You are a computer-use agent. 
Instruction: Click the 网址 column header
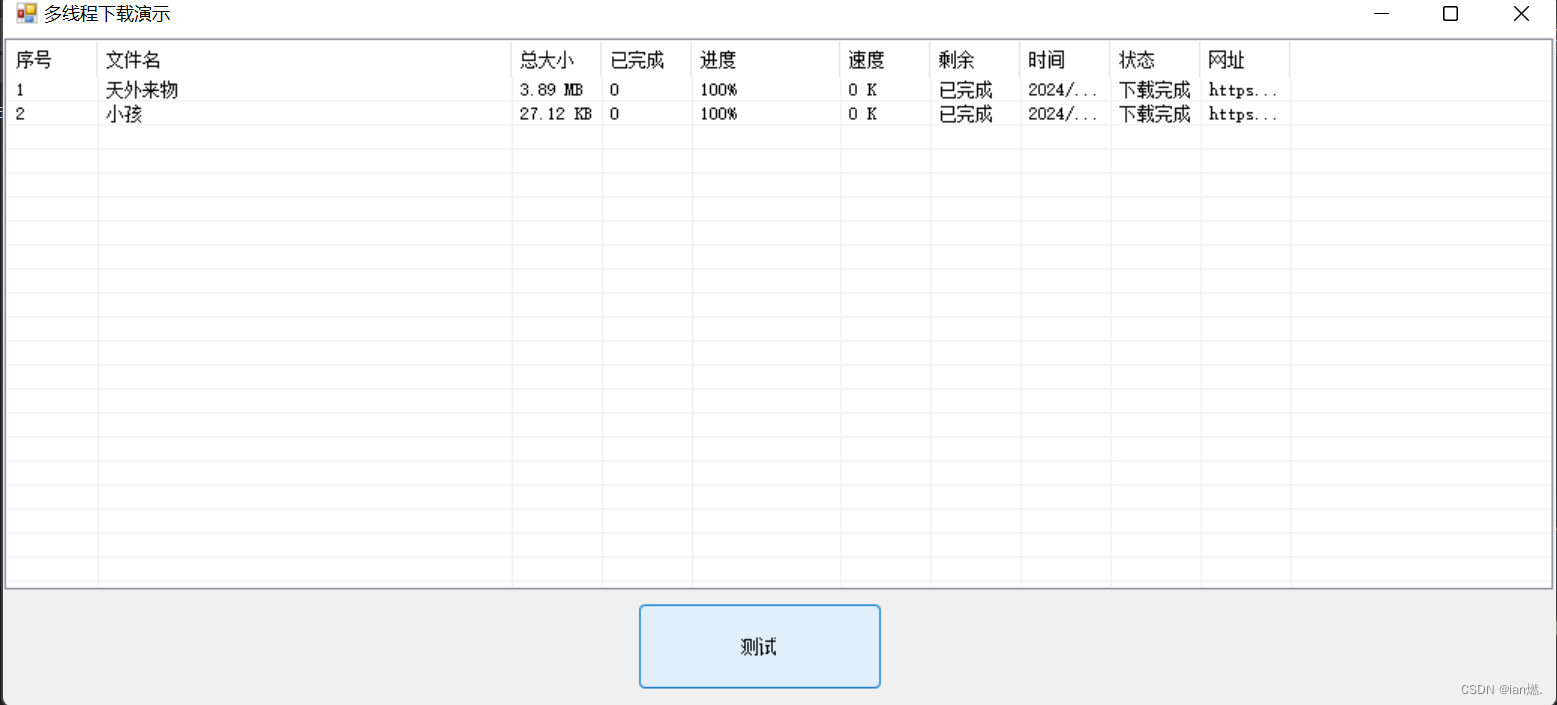click(1245, 60)
